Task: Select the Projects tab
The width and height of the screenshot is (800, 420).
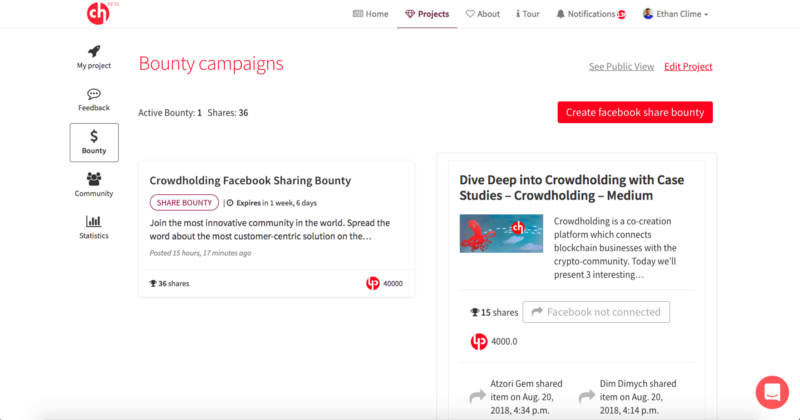Action: tap(427, 14)
